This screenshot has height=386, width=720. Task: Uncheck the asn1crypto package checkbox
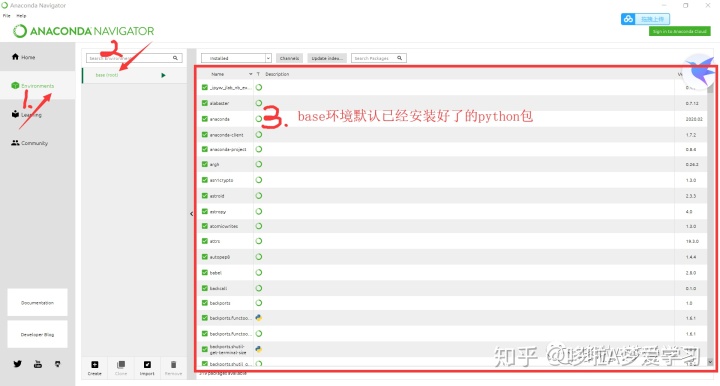pyautogui.click(x=205, y=180)
